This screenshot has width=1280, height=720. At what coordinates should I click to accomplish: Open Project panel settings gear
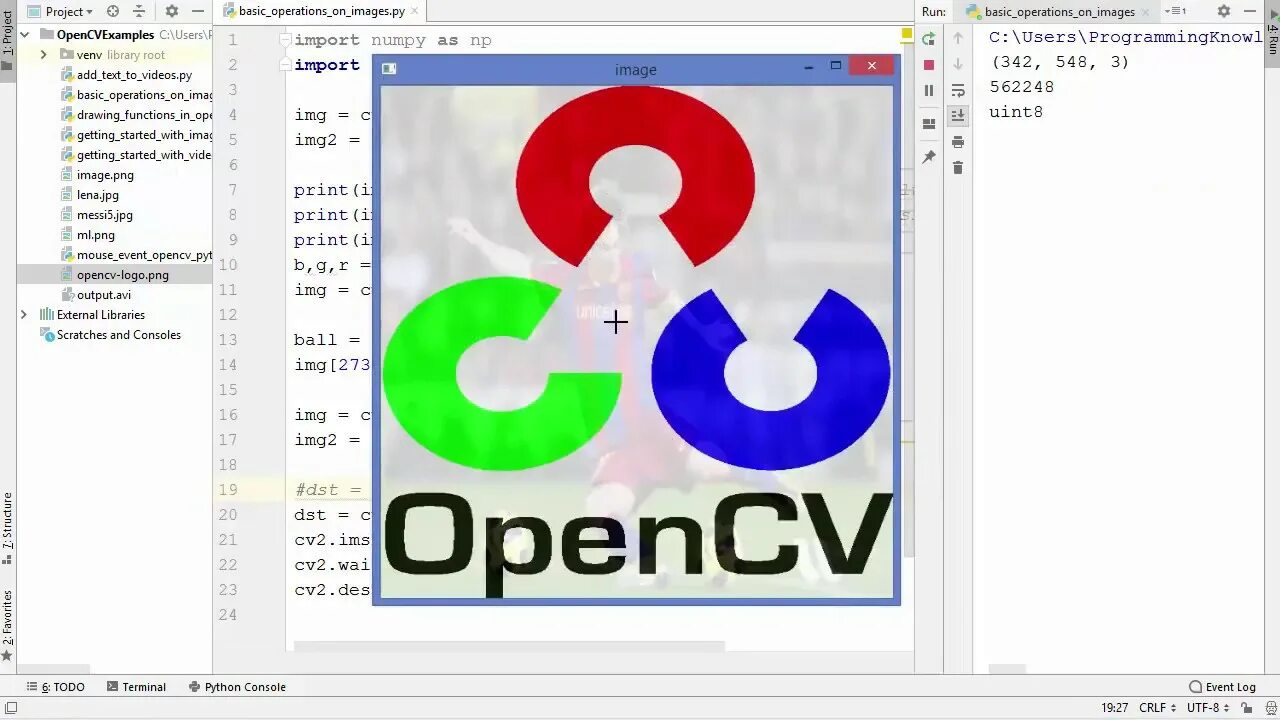pos(171,11)
